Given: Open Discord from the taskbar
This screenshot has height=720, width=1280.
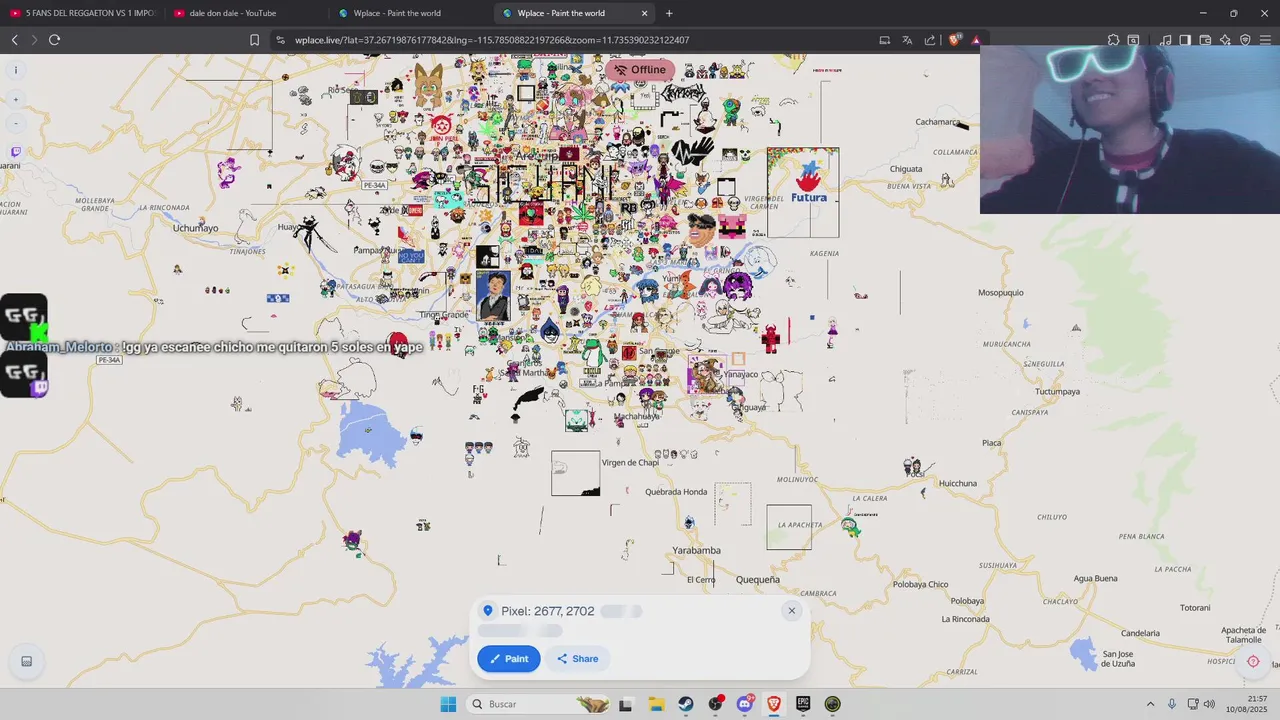Looking at the screenshot, I should [745, 704].
